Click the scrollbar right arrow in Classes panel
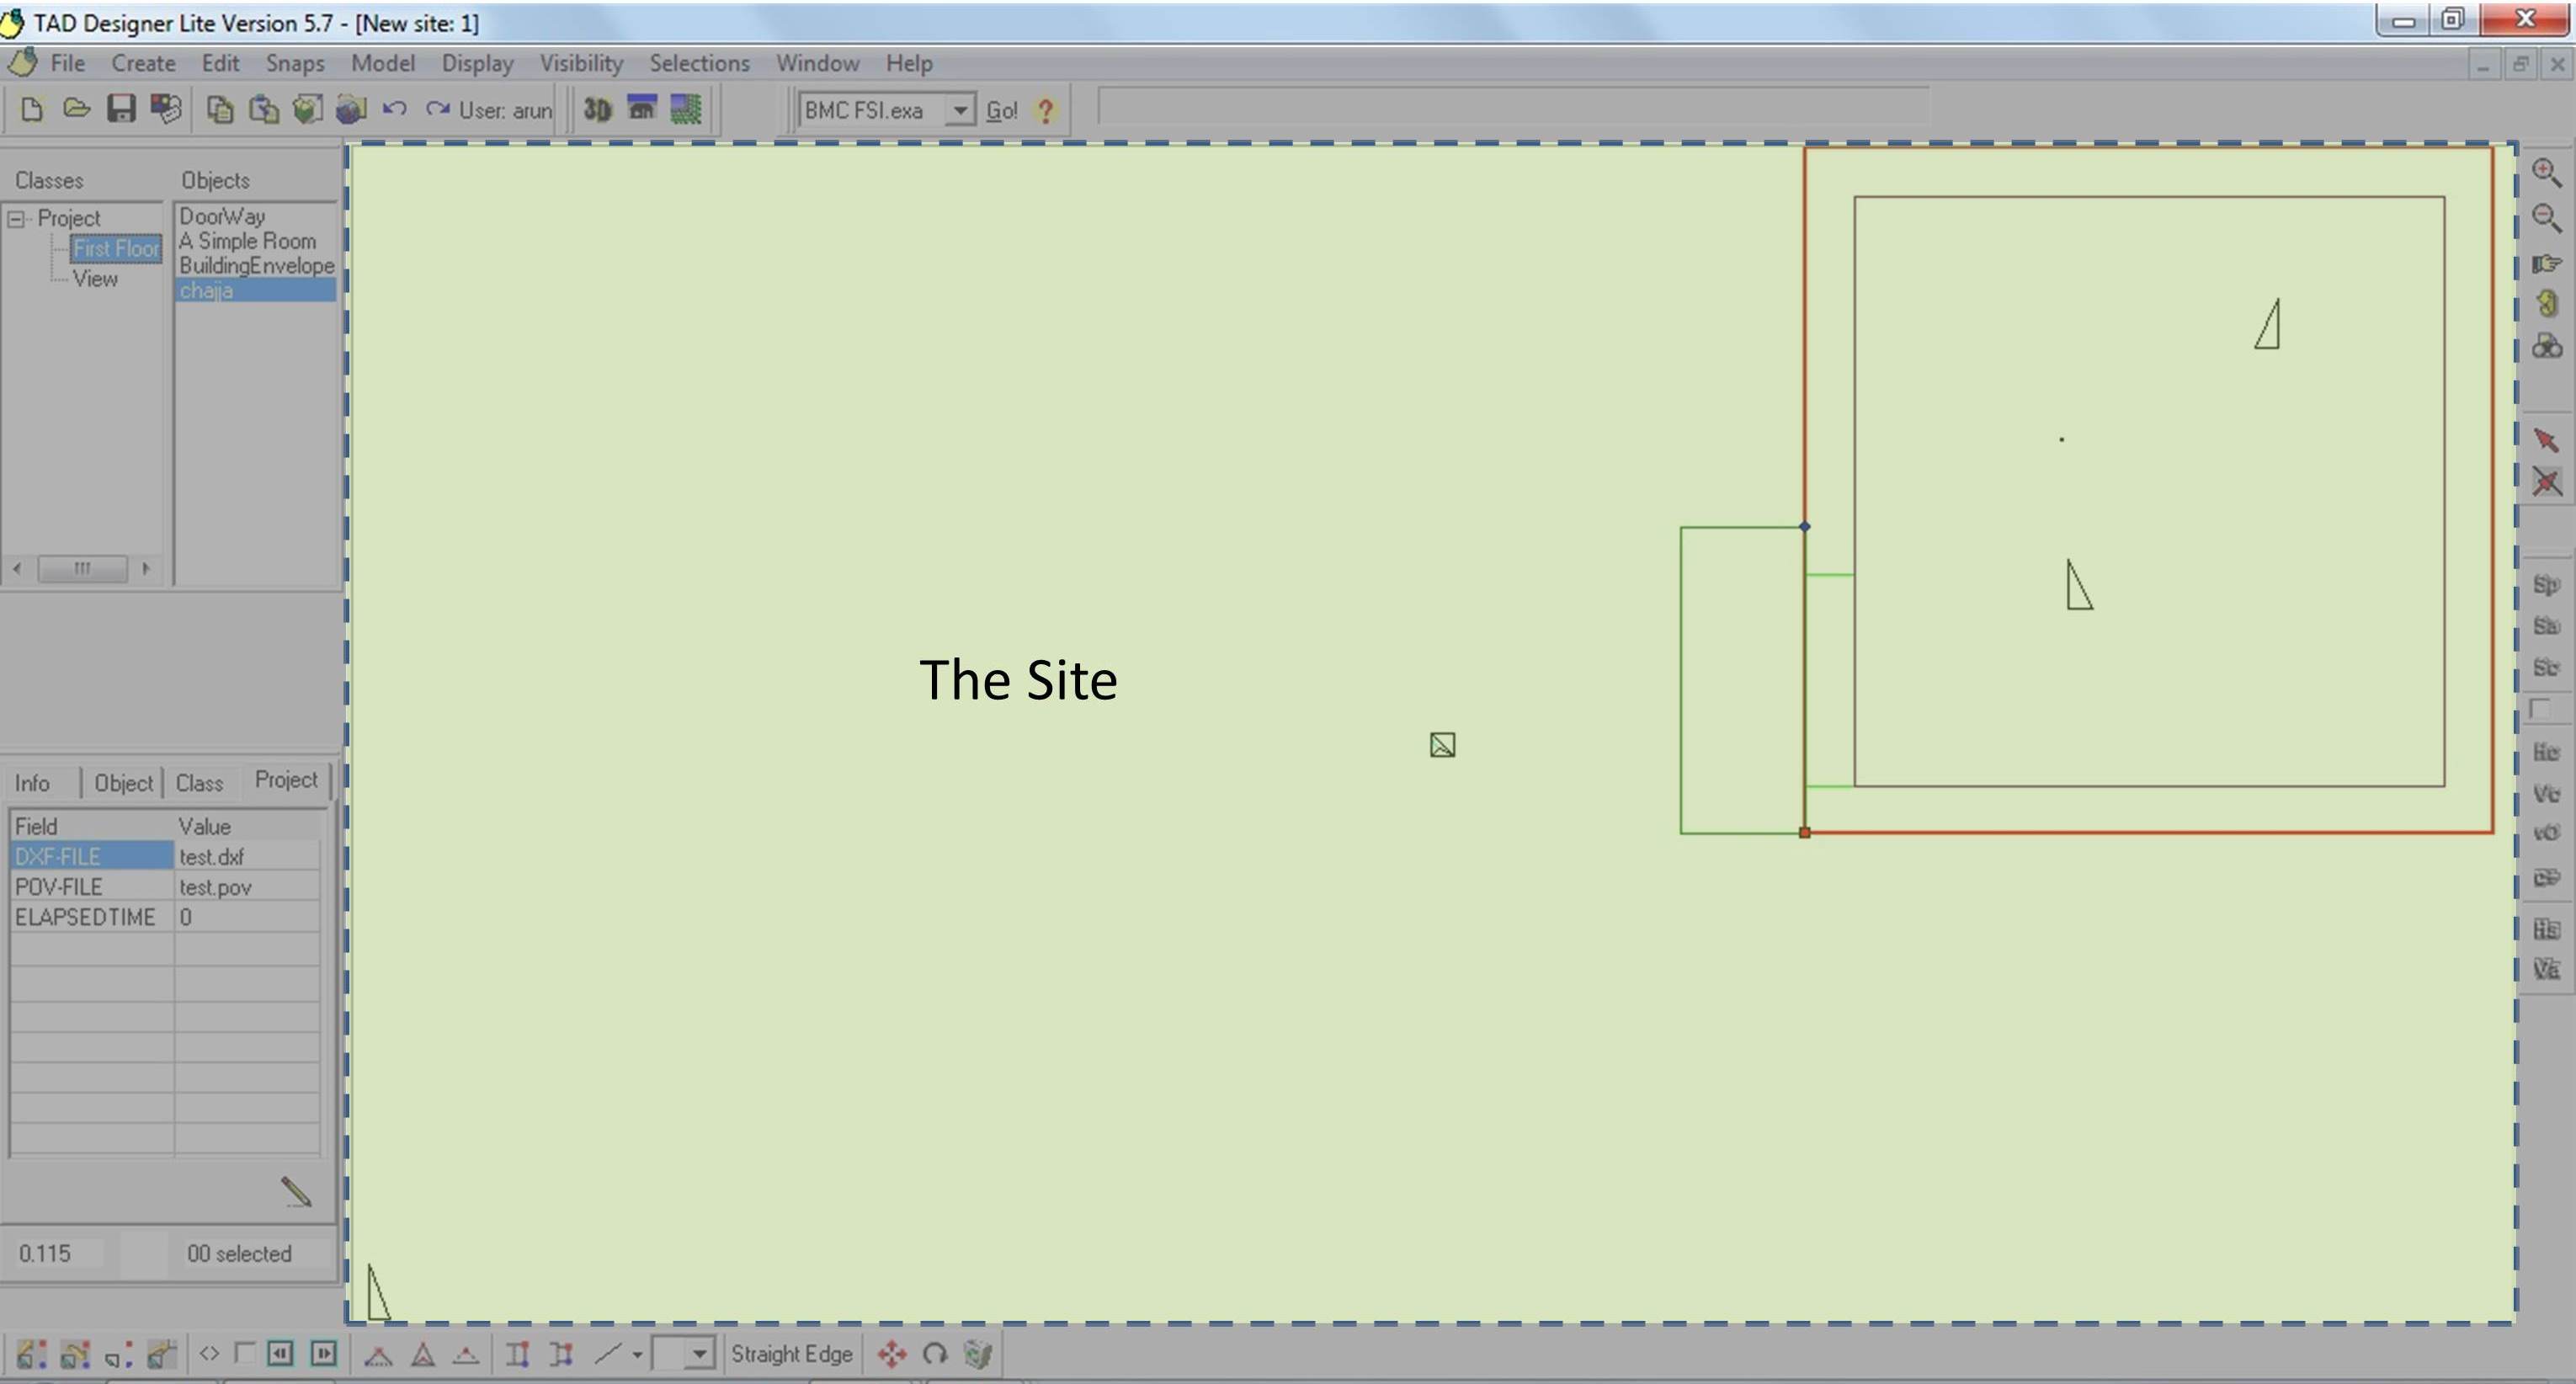This screenshot has height=1384, width=2576. (146, 568)
